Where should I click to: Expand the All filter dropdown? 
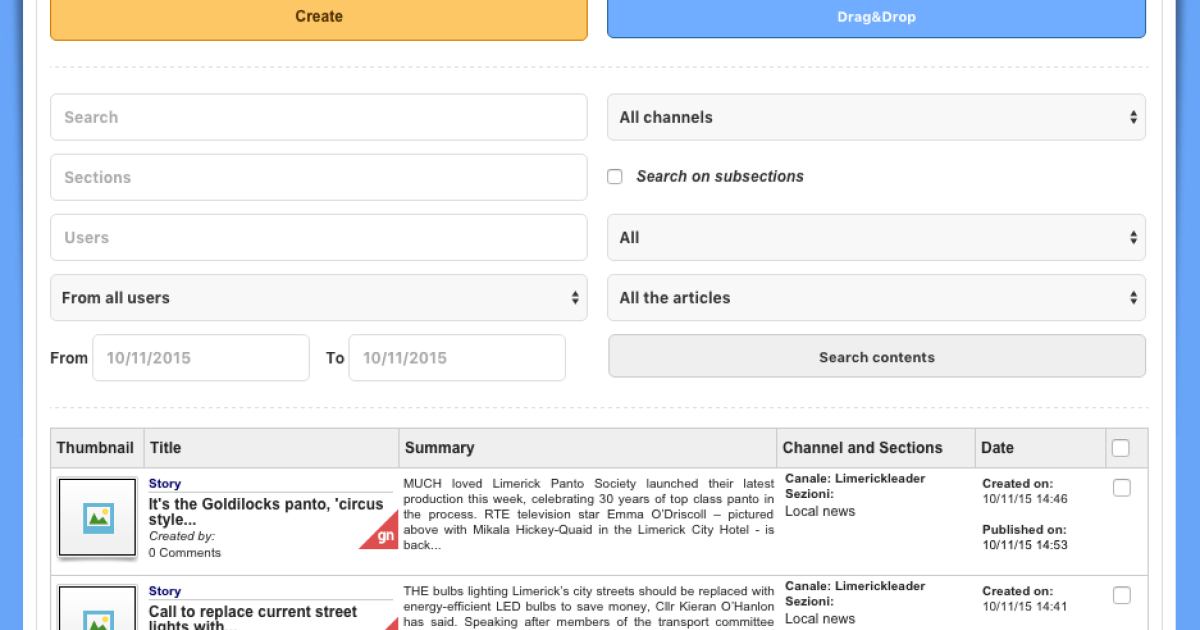876,238
